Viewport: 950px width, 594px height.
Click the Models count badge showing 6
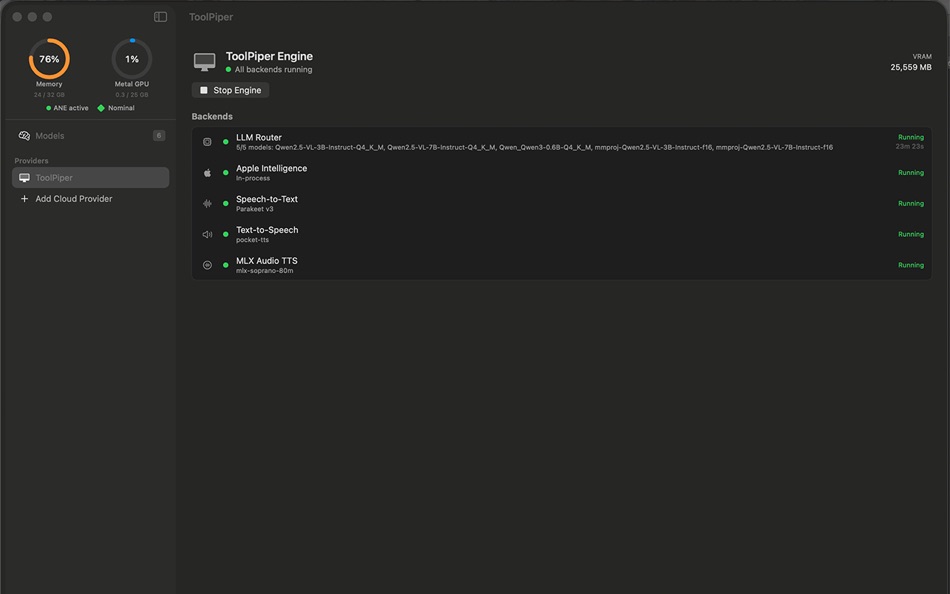click(x=159, y=135)
